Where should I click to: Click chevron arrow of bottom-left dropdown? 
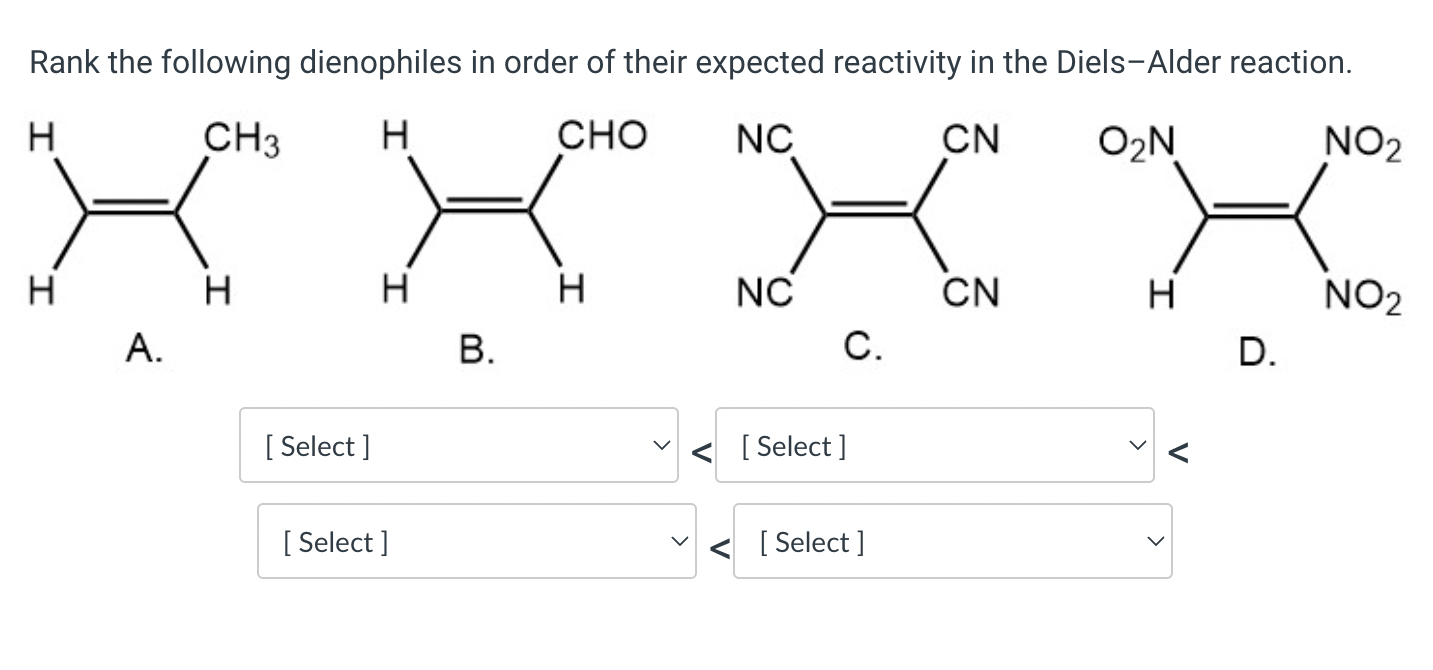677,542
